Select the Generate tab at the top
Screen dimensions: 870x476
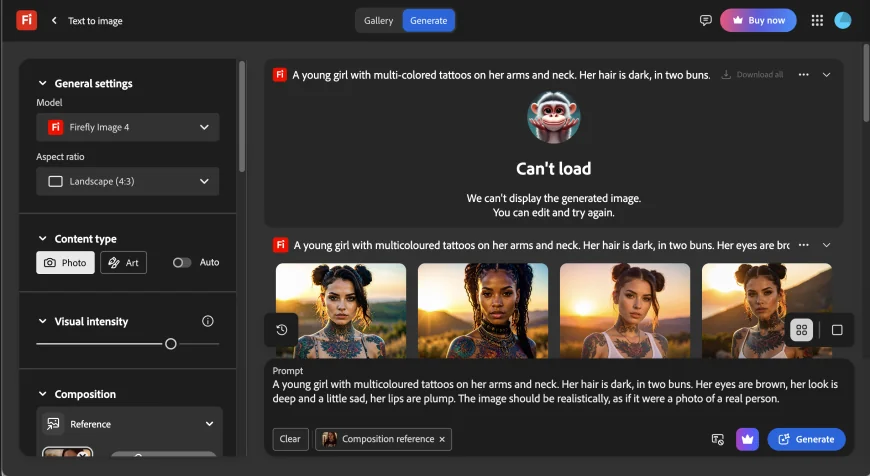click(428, 20)
